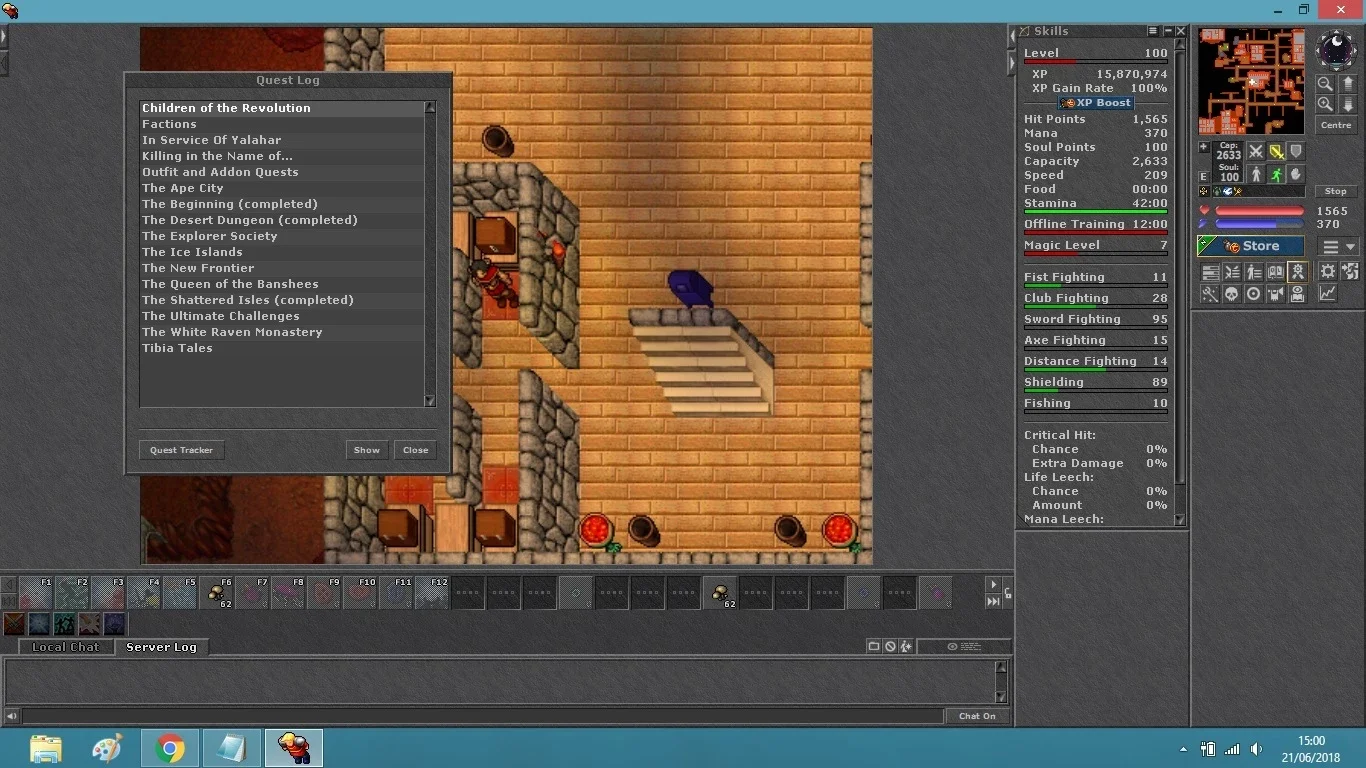Move minimap one floor down

click(x=1347, y=104)
